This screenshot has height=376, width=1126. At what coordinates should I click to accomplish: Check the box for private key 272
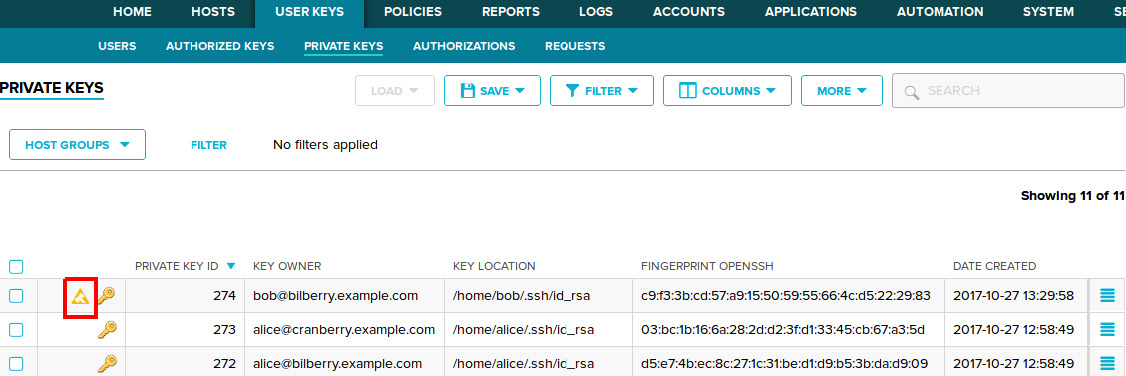(16, 363)
